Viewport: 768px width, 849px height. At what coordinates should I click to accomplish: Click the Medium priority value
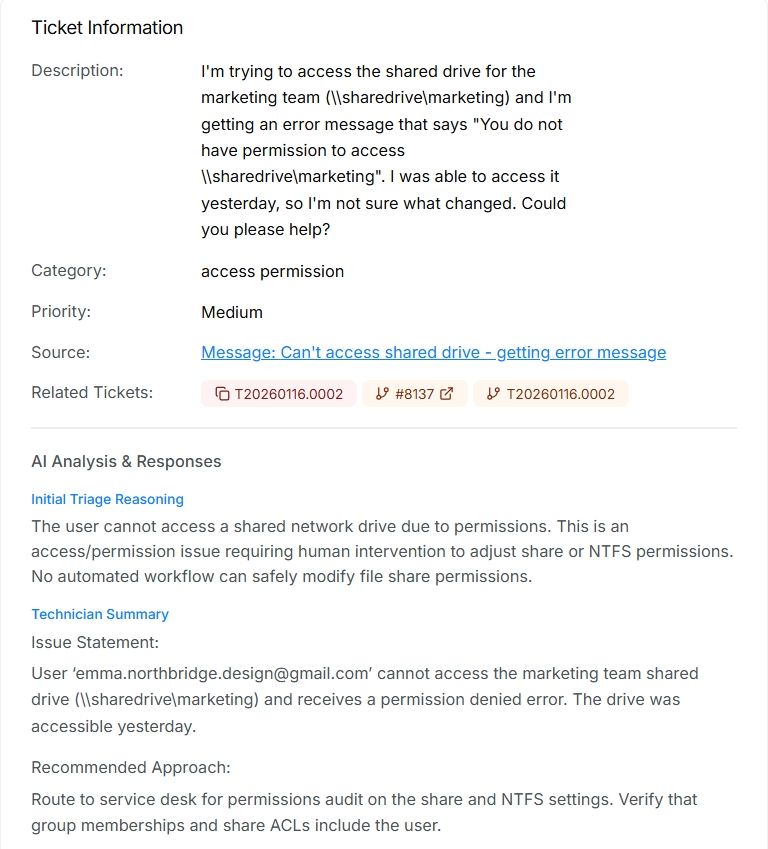point(232,312)
